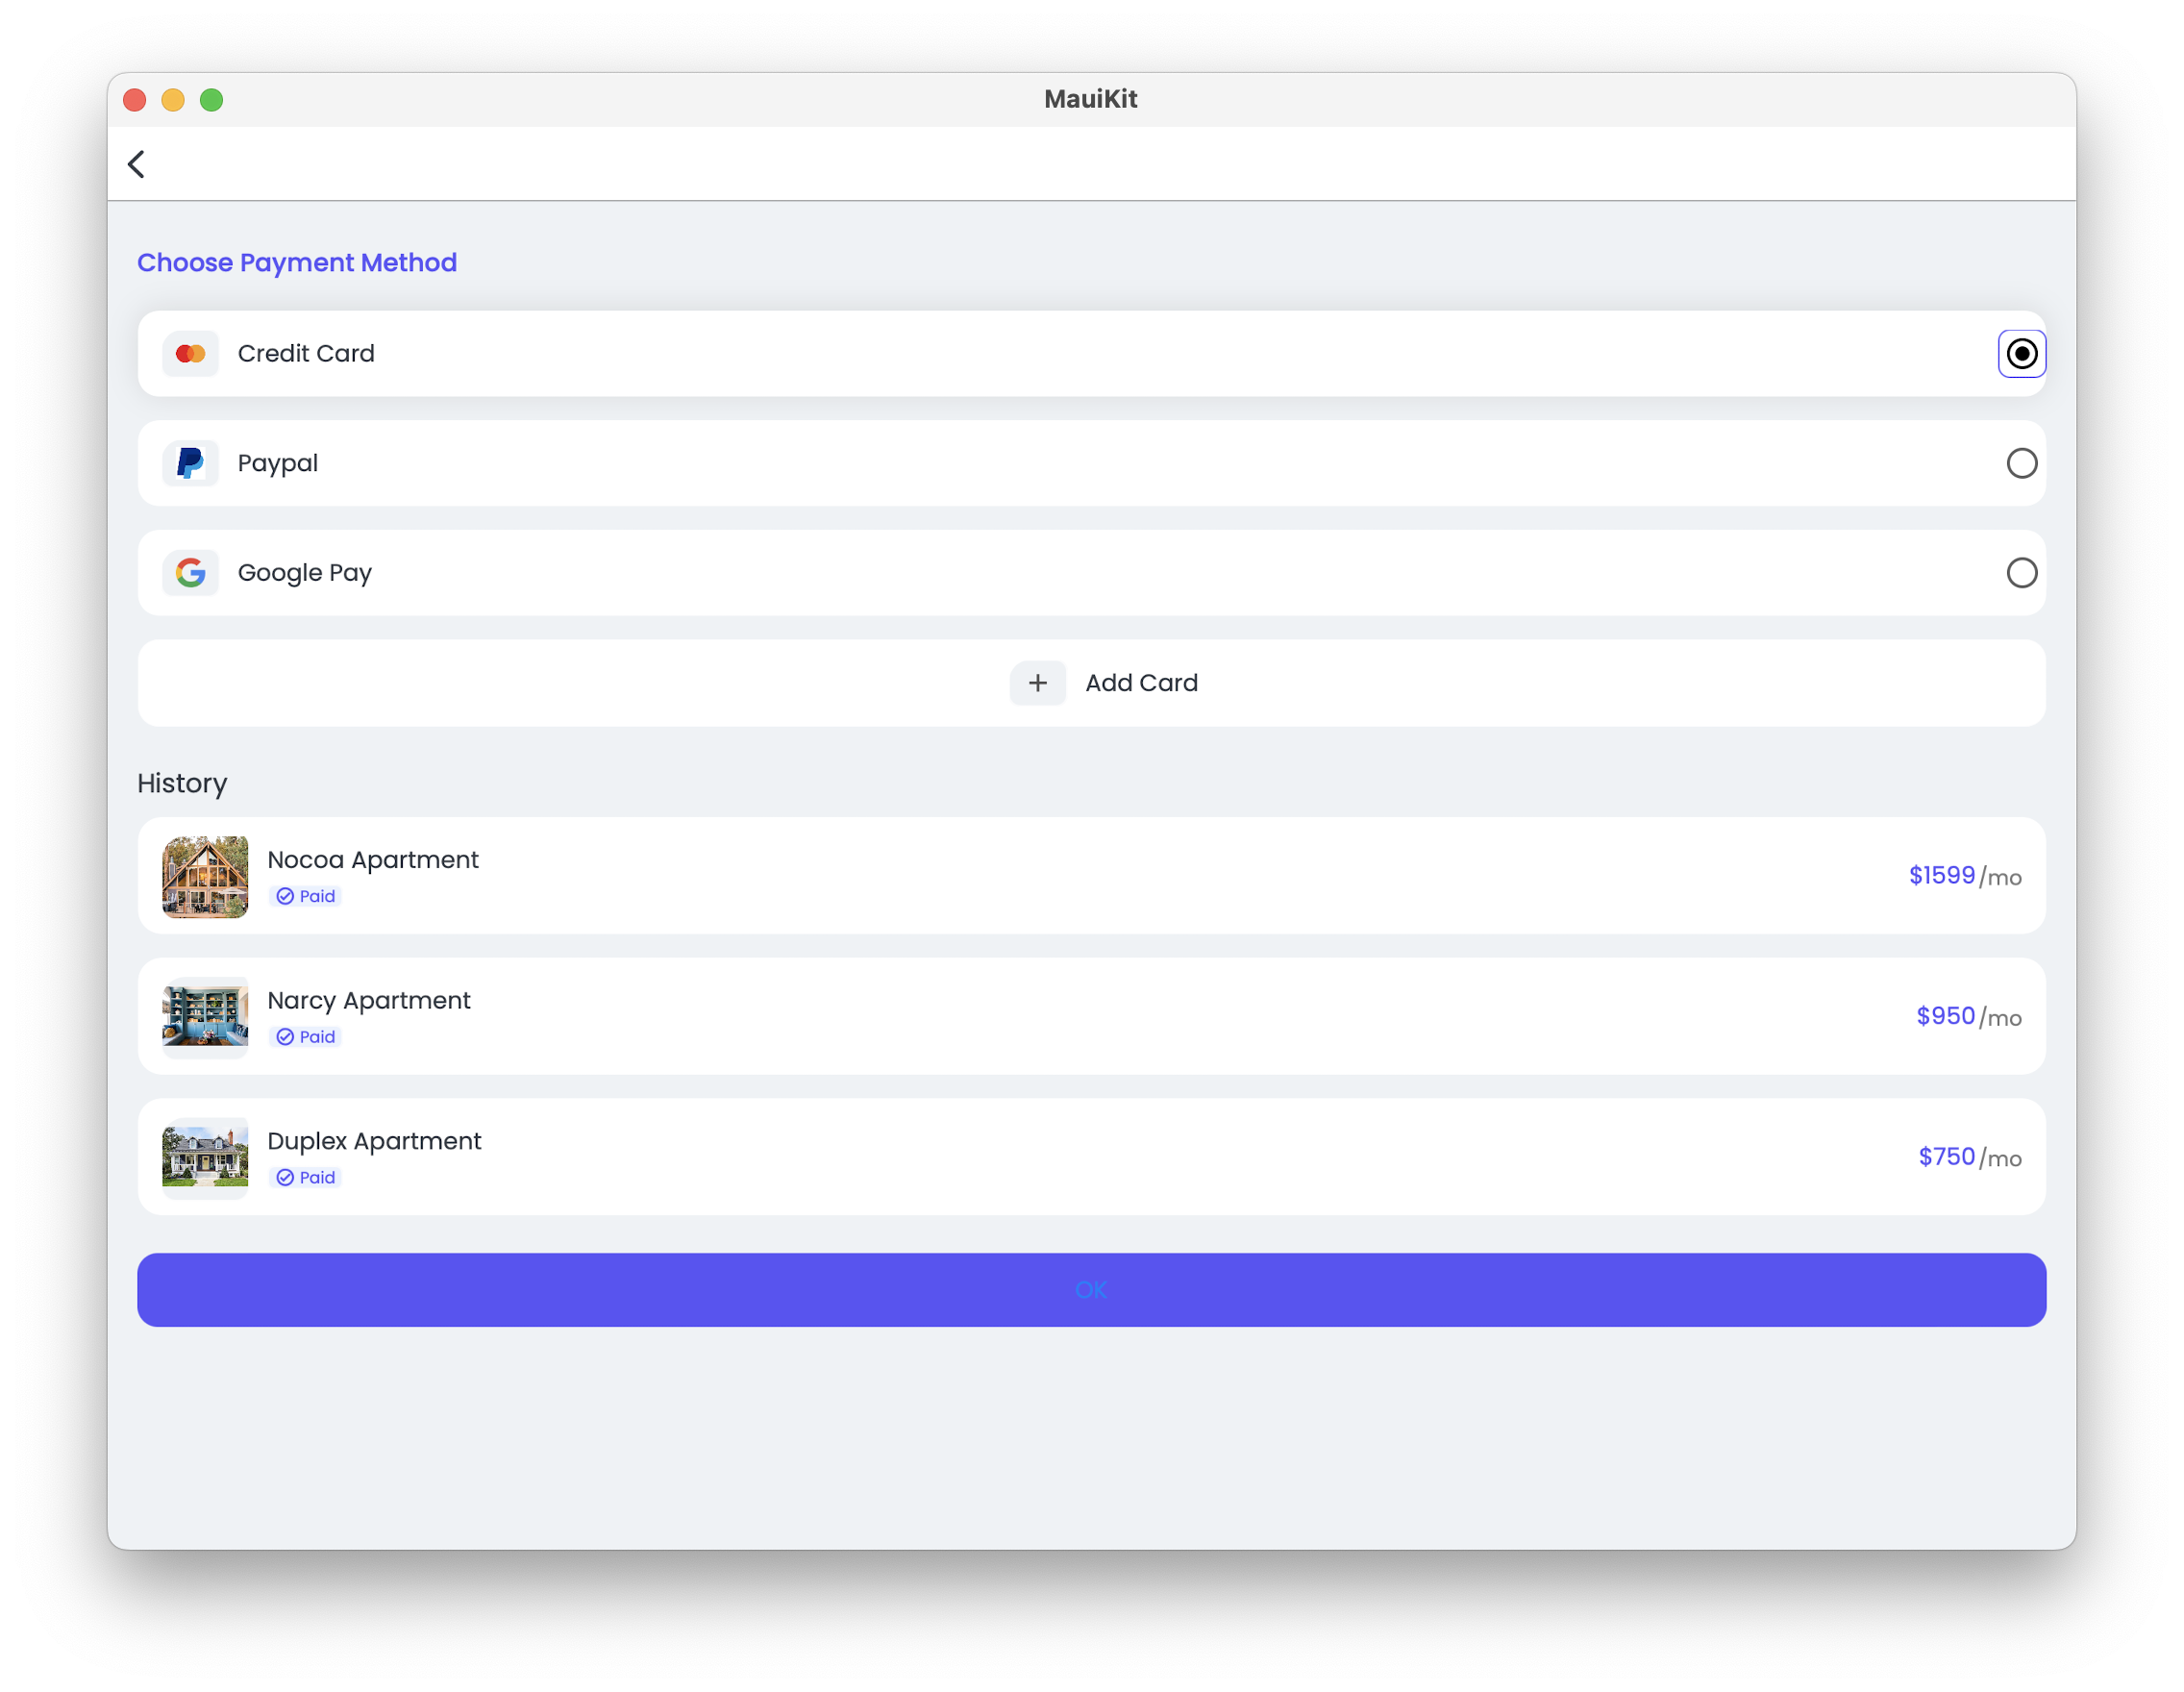Click the plus icon beside Add Card
This screenshot has width=2184, height=1692.
(x=1037, y=683)
